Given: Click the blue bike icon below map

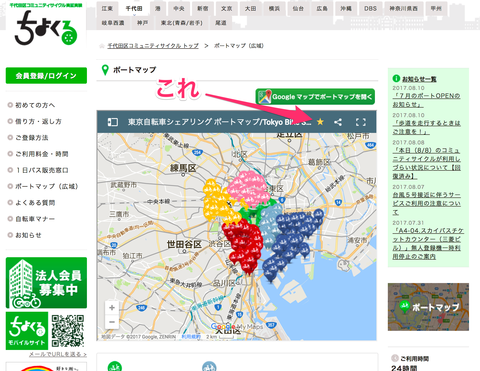Looking at the screenshot, I should point(209,366).
